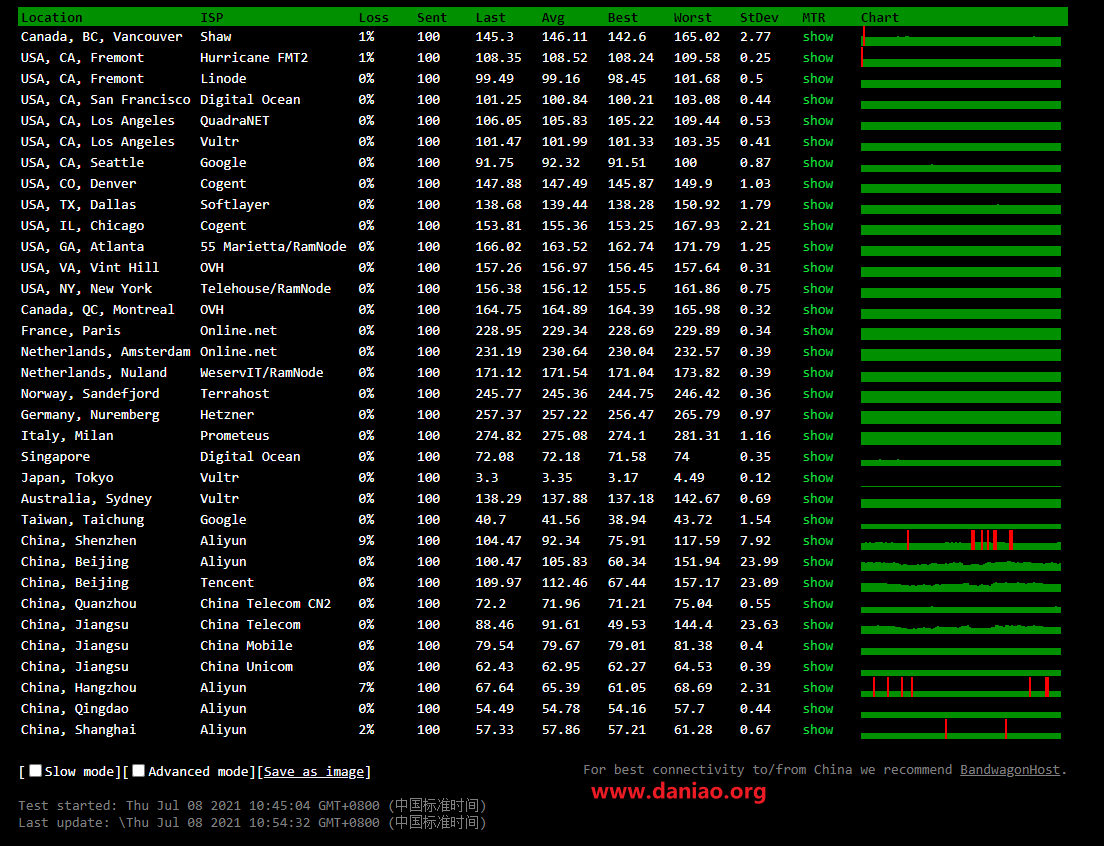Image resolution: width=1104 pixels, height=846 pixels.
Task: Show MTR for Canada, BC, Vancouver Shaw
Action: [x=817, y=37]
